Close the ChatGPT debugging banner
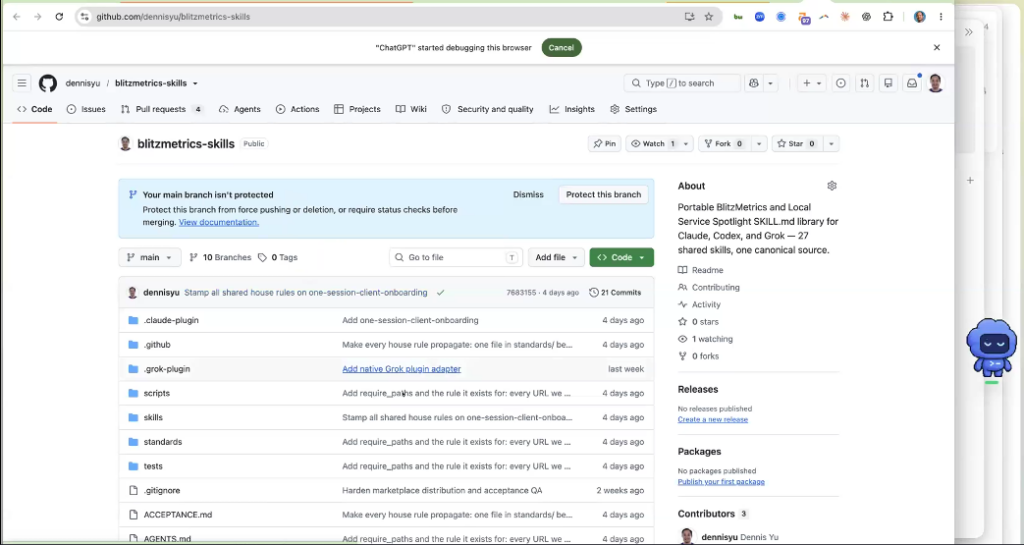This screenshot has width=1024, height=545. pyautogui.click(x=936, y=48)
